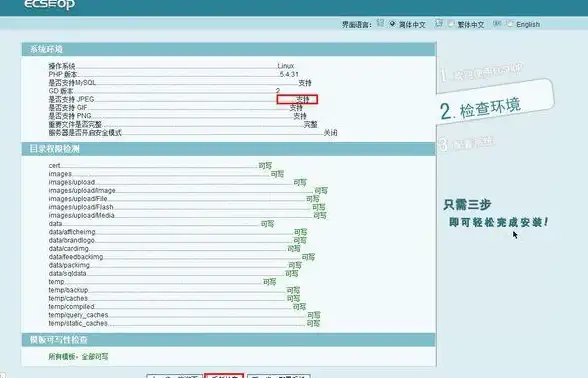588x378 pixels.
Task: Click 可写 status for temp directory
Action: tap(270, 282)
